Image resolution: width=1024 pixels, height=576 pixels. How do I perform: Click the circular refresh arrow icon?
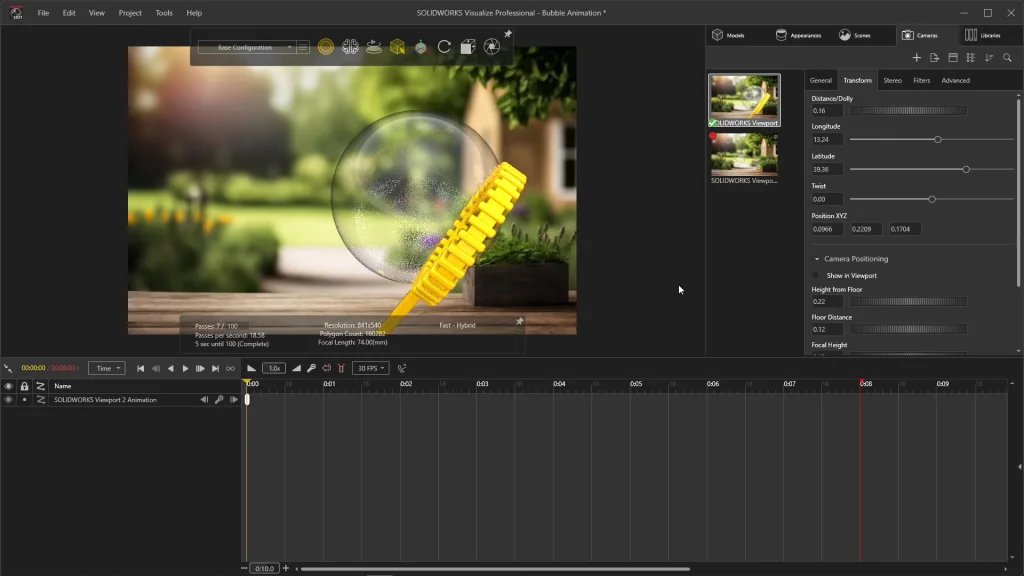pyautogui.click(x=444, y=47)
